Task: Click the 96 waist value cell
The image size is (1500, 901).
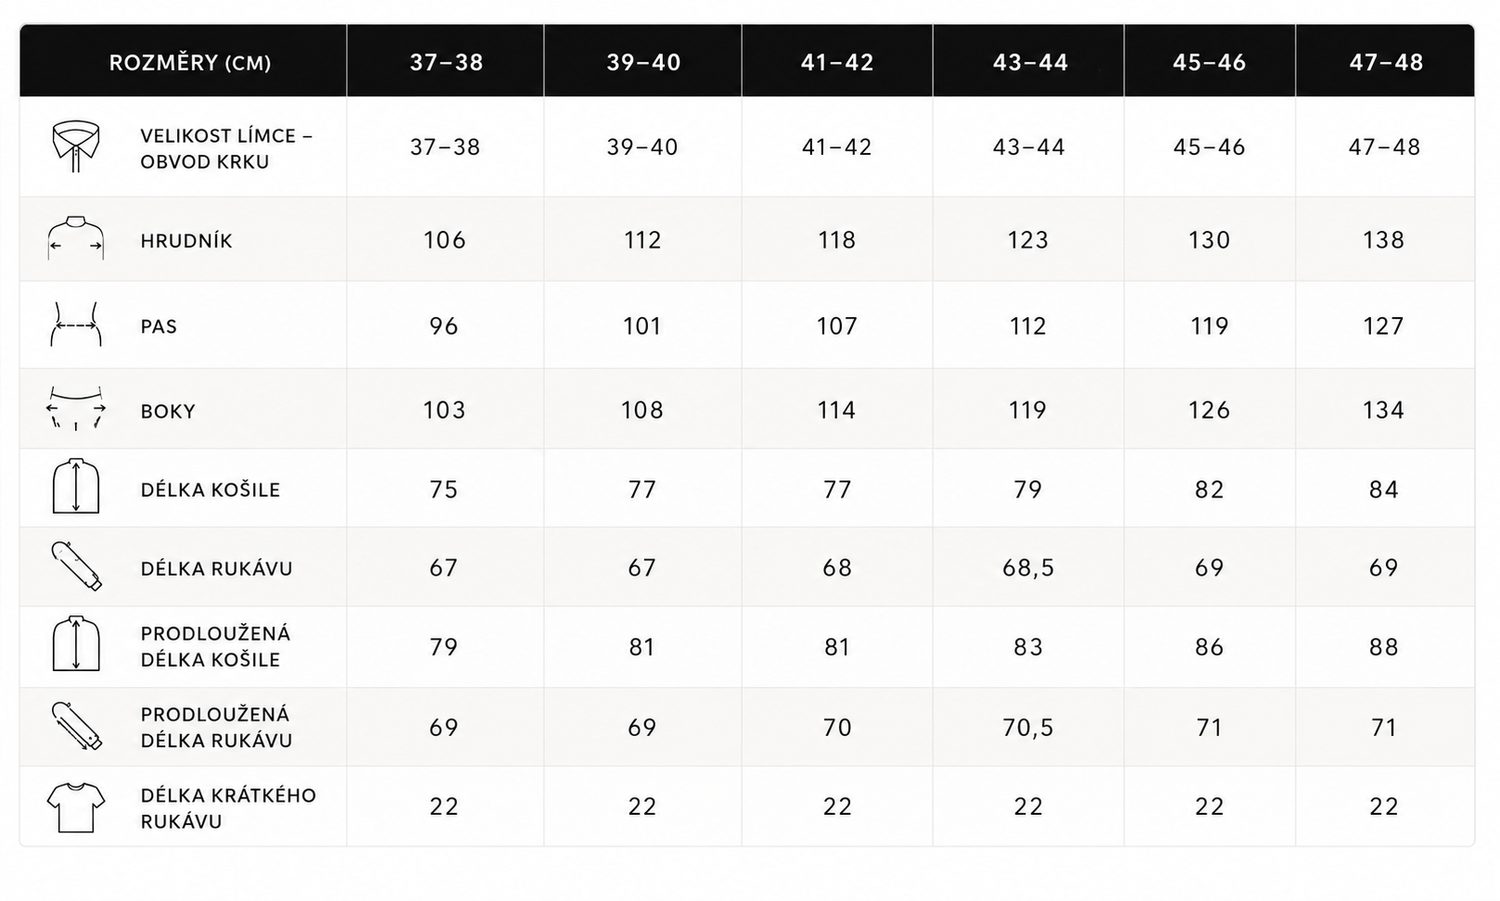Action: point(444,326)
